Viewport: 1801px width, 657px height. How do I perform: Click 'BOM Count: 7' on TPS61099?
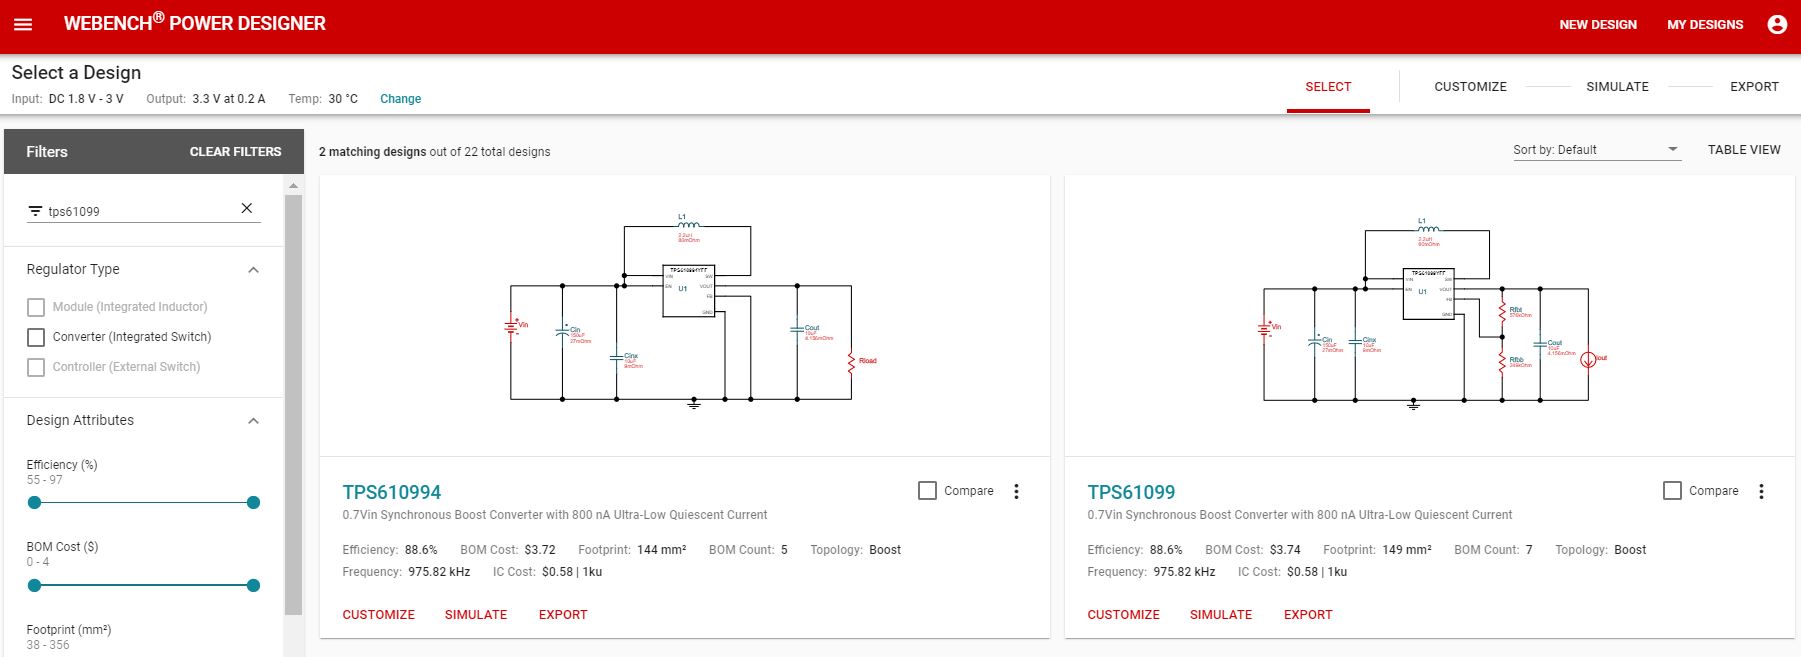(1493, 550)
